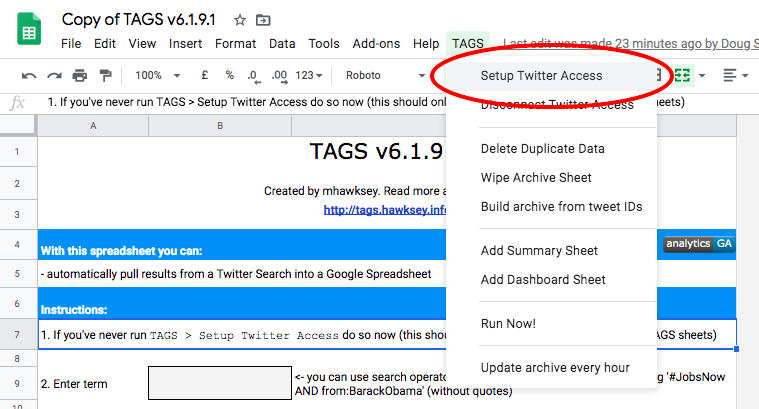Click the analytics GA badge

[x=699, y=243]
